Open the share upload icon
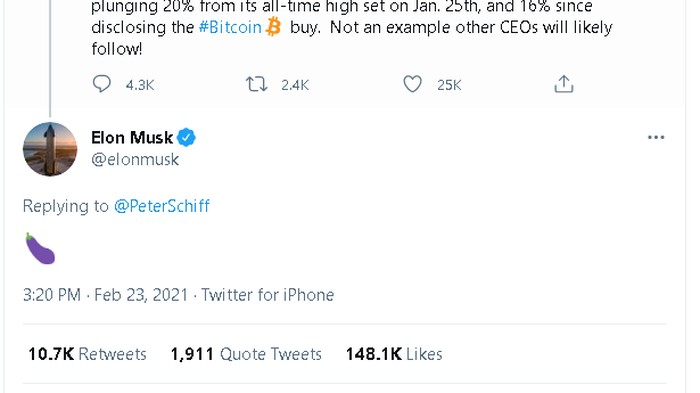This screenshot has width=700, height=393. [564, 84]
